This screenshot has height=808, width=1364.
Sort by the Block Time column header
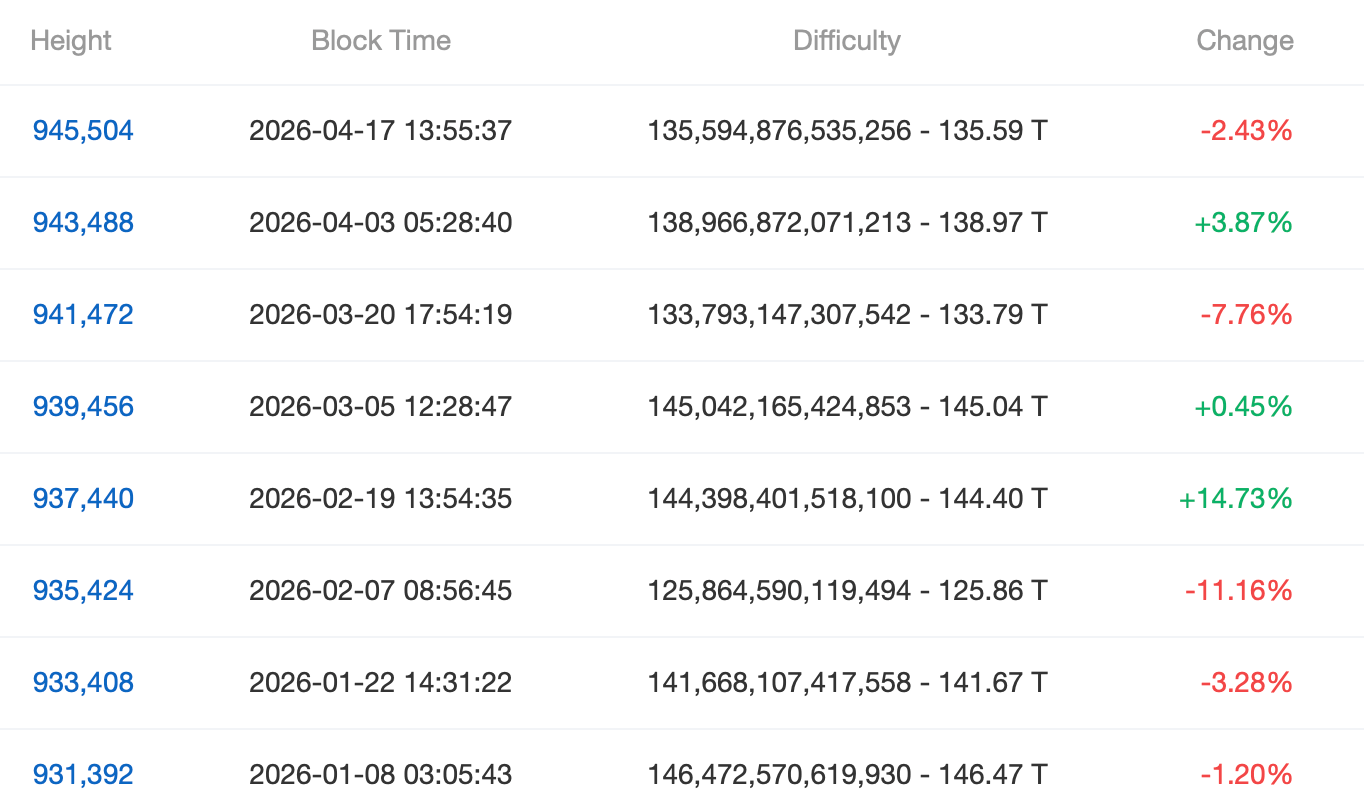pos(381,40)
